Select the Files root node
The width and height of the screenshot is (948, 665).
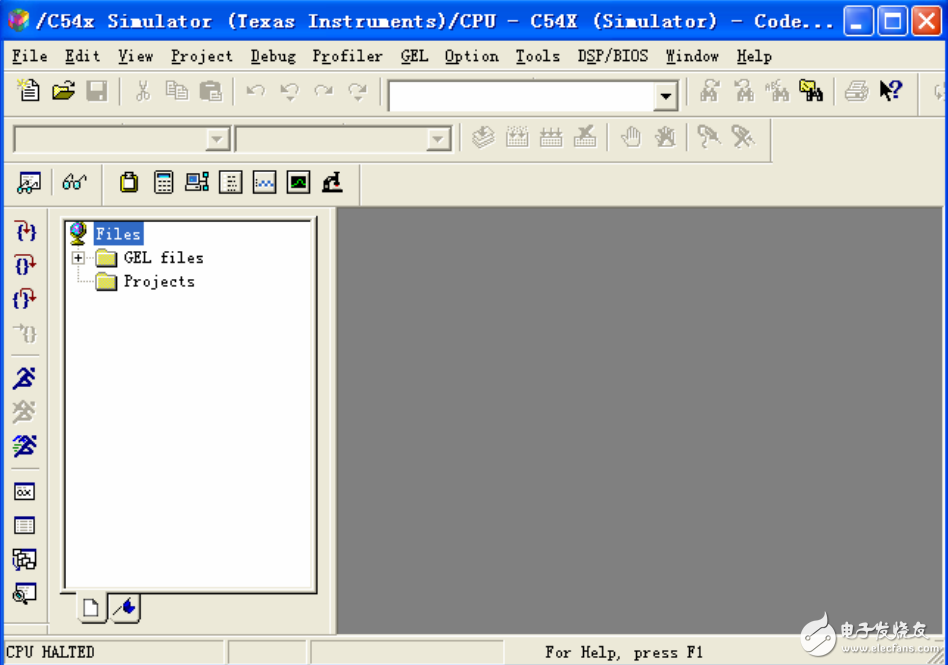pos(118,234)
